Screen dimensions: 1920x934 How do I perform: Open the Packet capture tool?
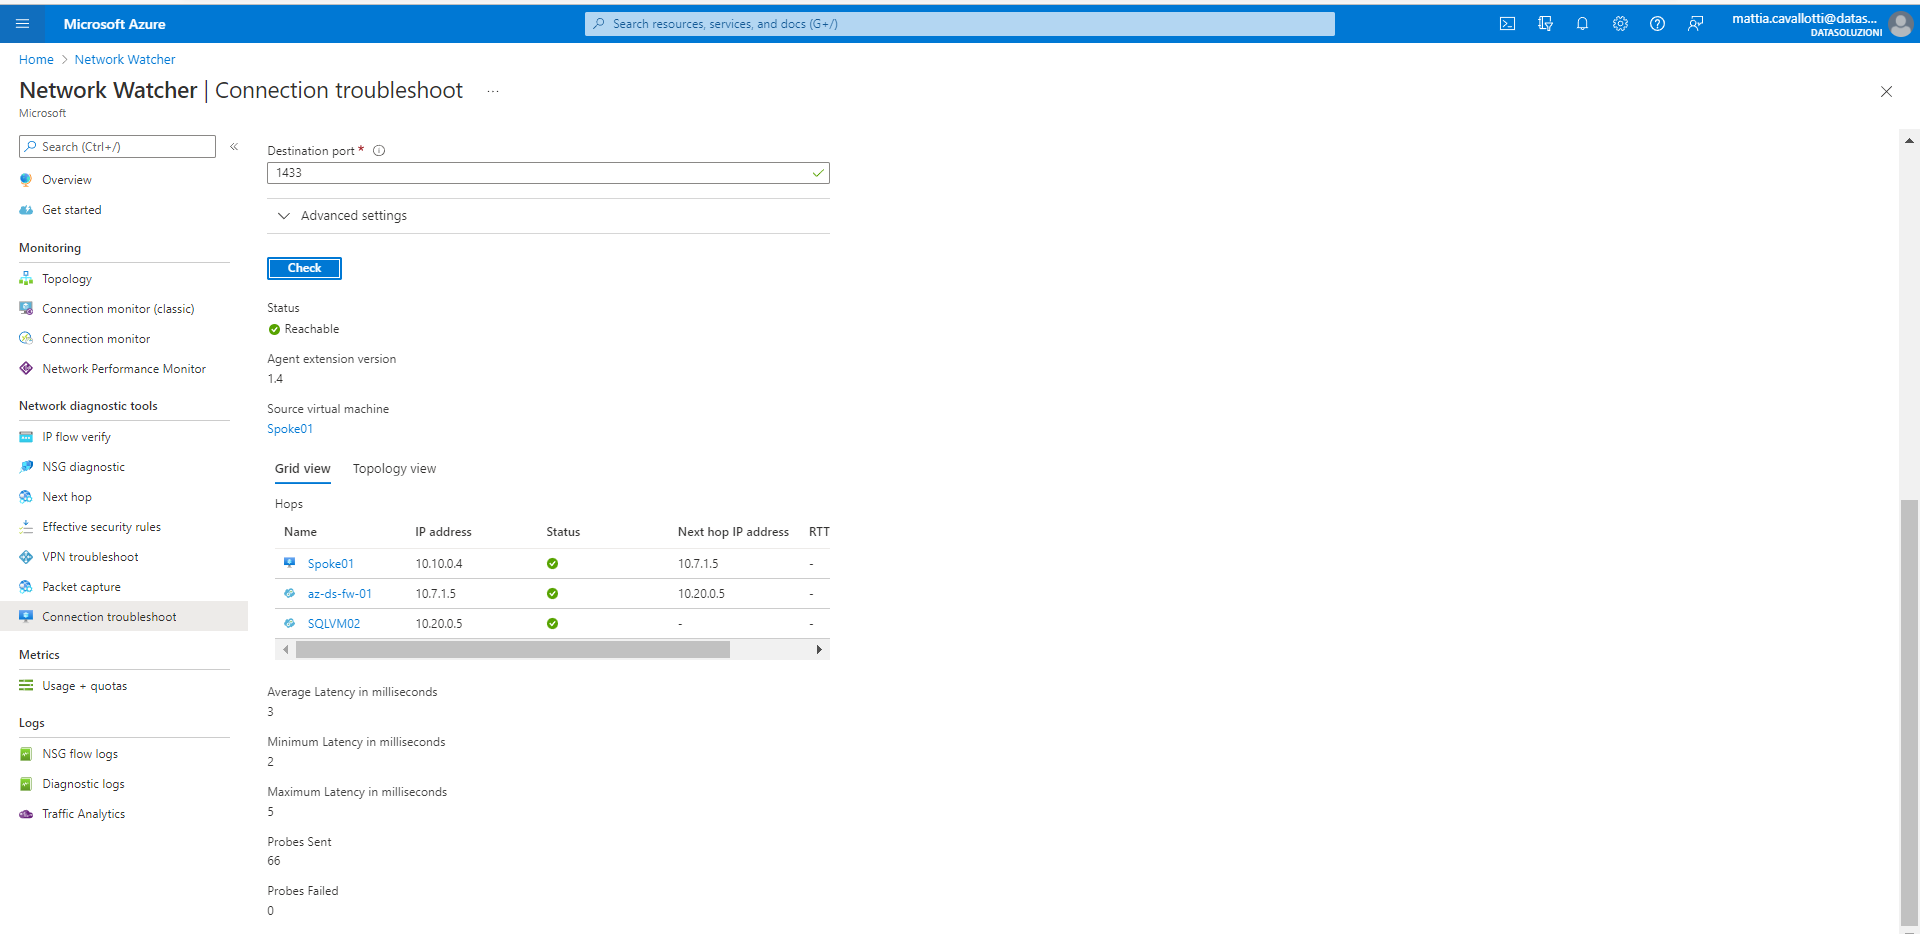[81, 586]
